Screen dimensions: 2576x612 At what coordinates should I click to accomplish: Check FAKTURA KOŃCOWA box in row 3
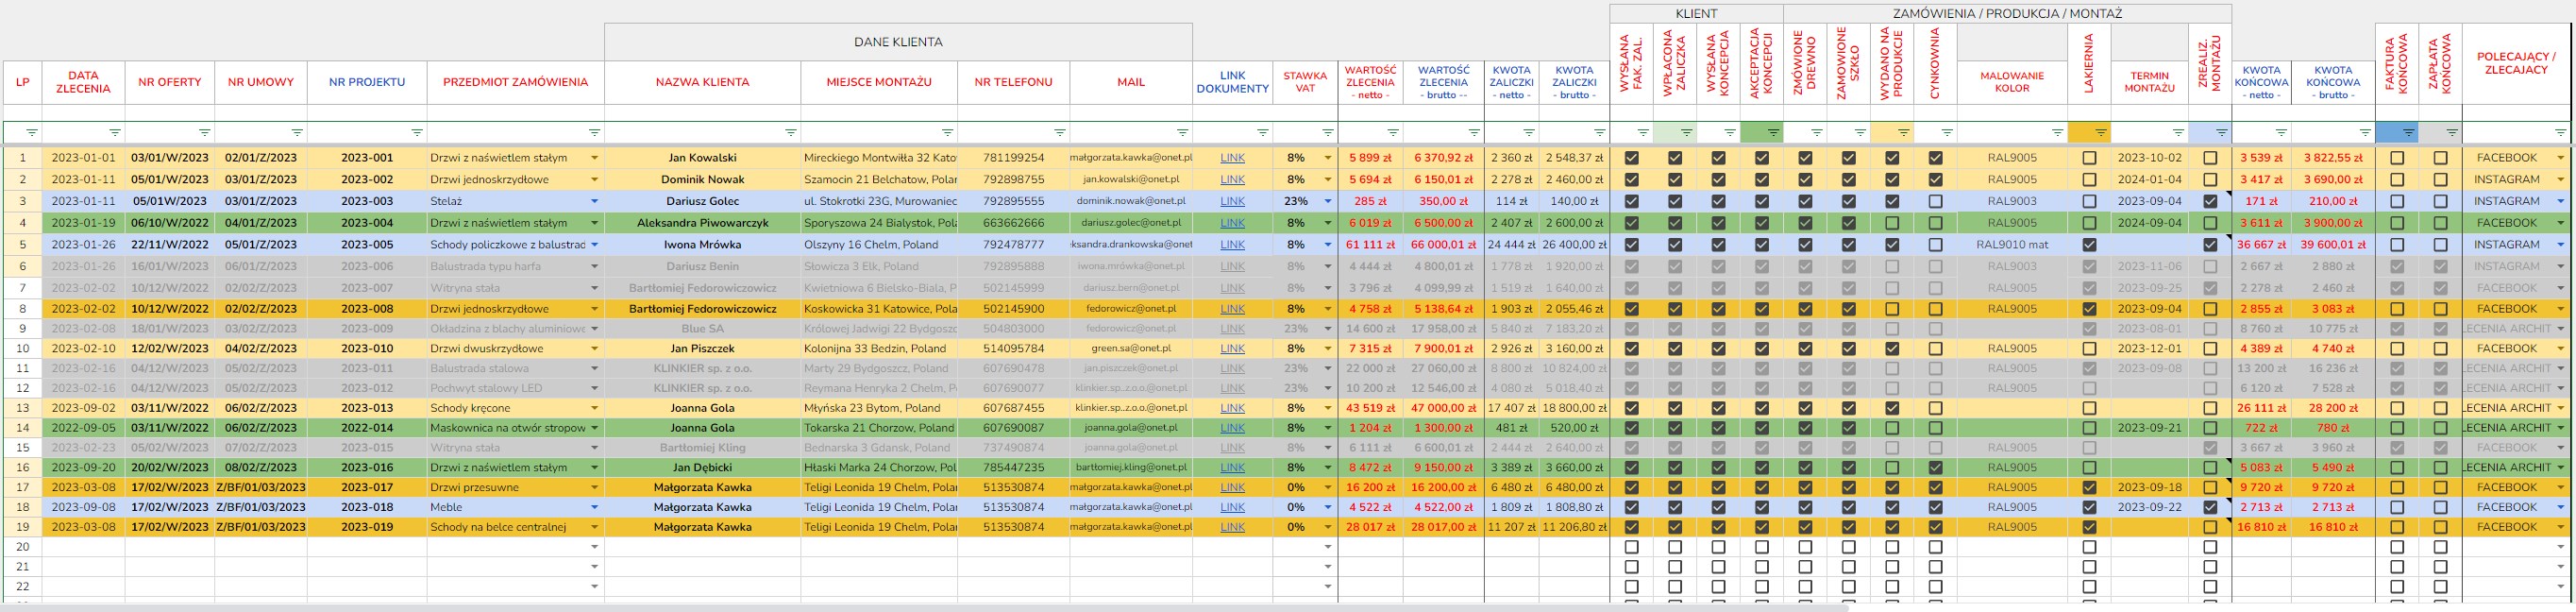(x=2397, y=201)
